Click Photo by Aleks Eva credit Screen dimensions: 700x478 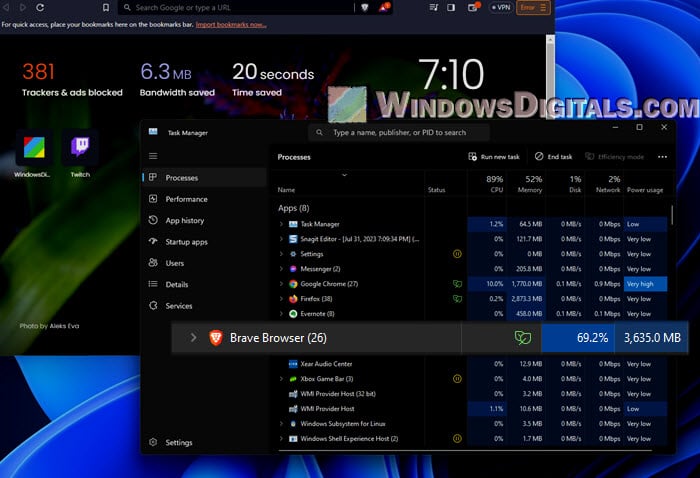[x=49, y=326]
